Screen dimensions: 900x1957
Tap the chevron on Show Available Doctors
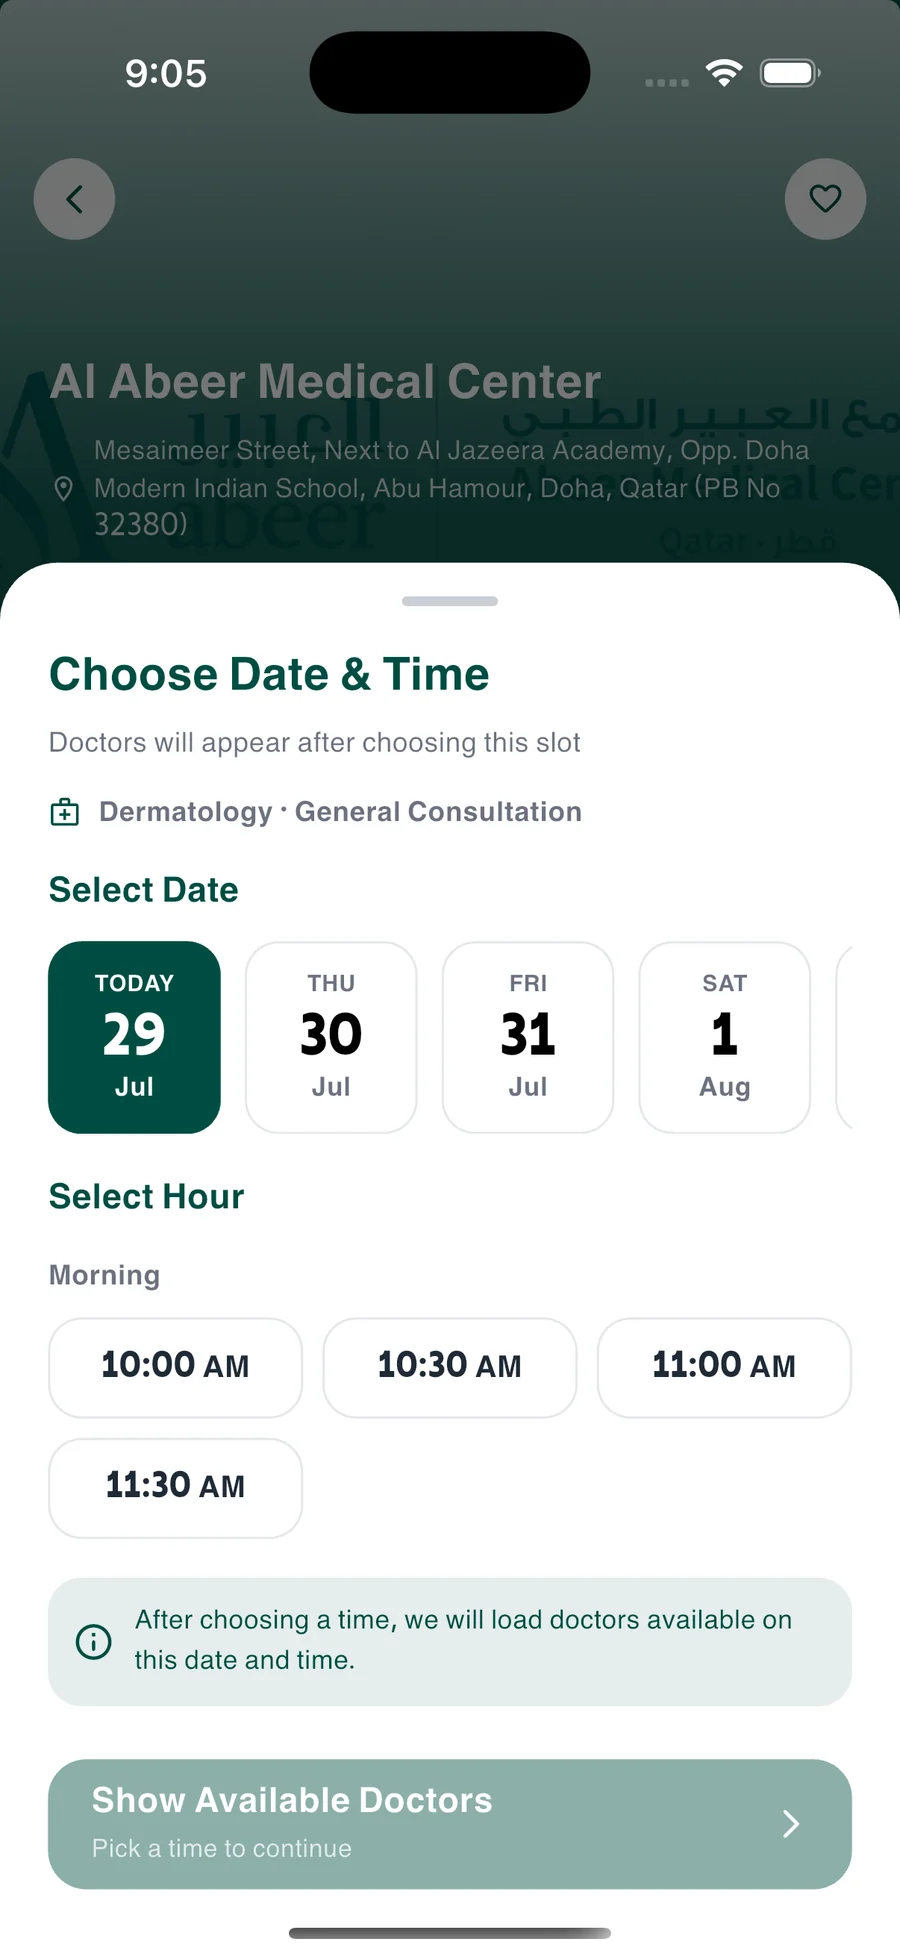791,1824
